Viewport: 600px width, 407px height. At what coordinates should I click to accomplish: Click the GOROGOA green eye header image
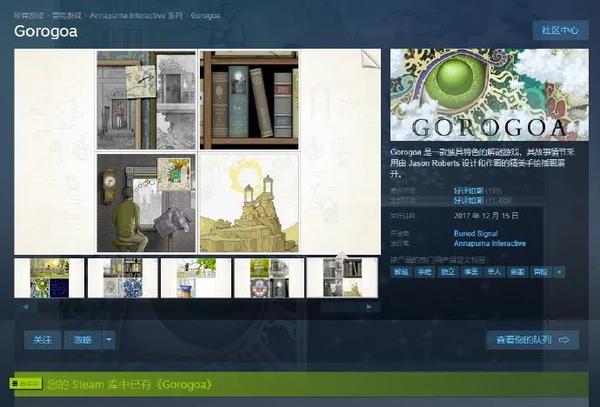tap(489, 95)
